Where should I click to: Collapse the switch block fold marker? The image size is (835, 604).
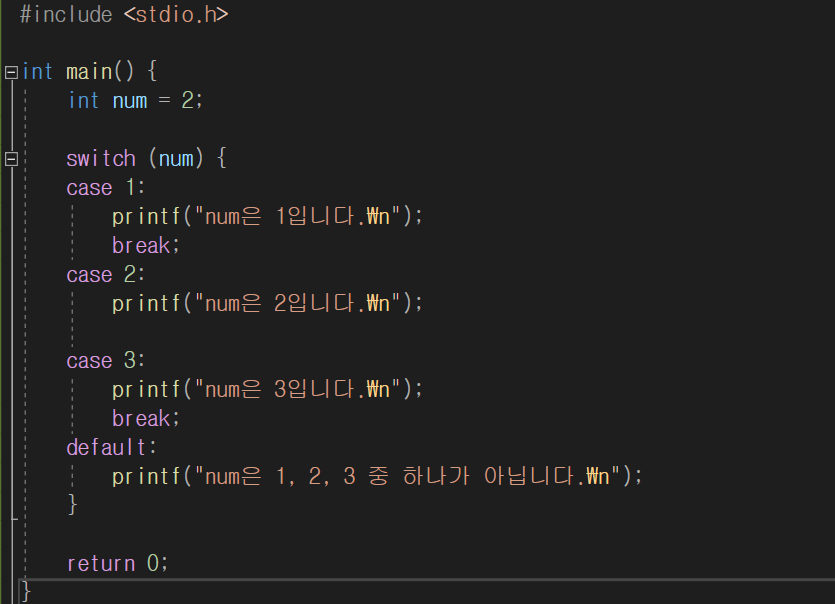[11, 159]
